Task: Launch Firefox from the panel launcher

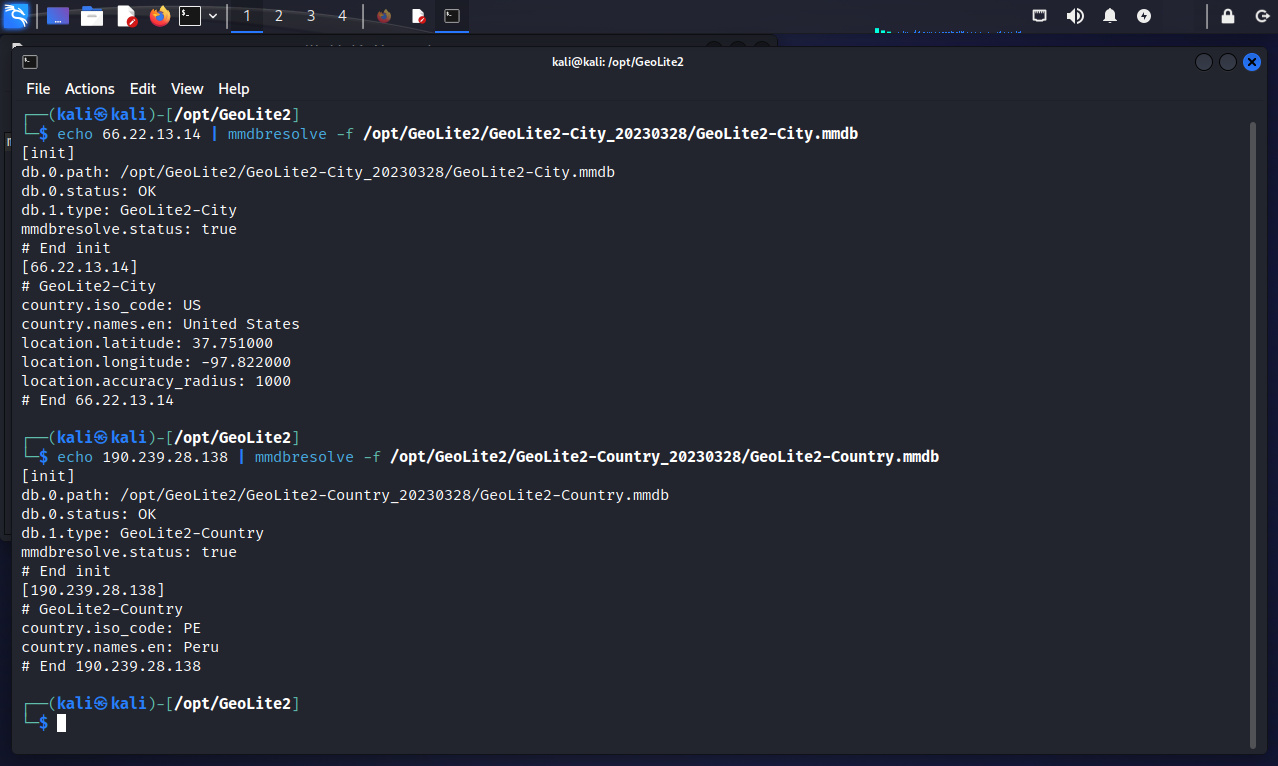Action: point(159,16)
